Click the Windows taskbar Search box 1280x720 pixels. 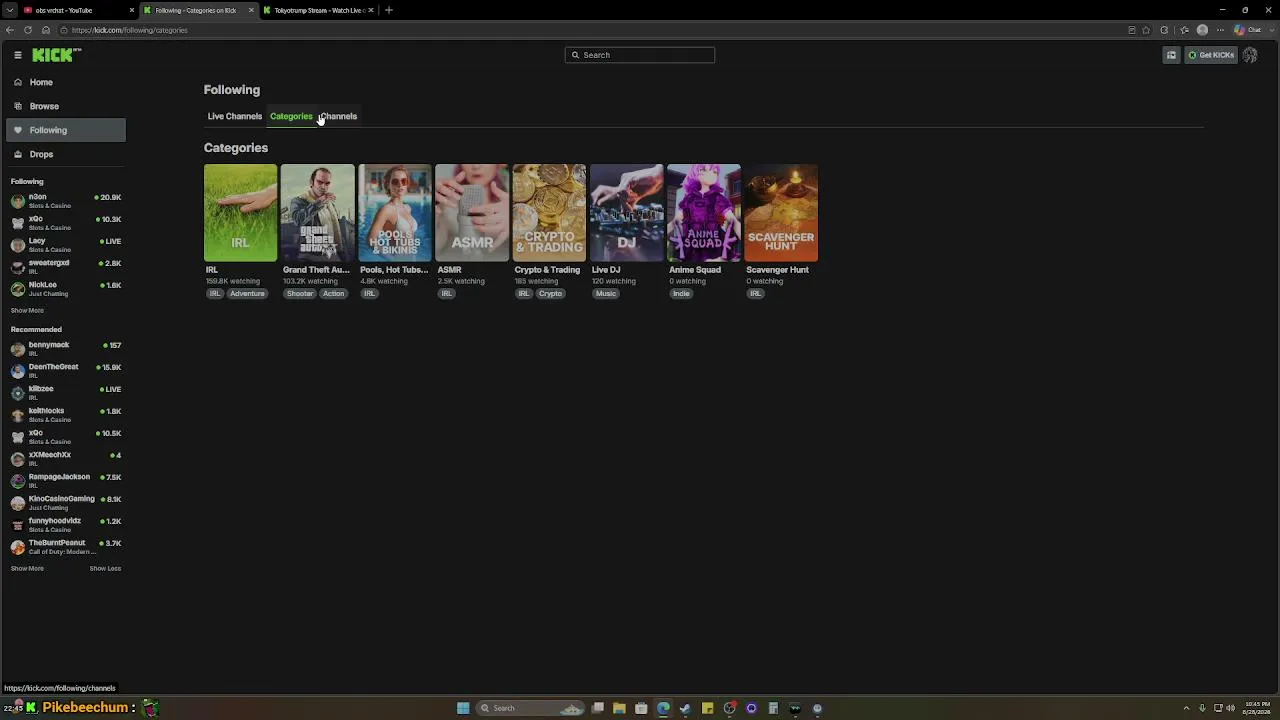(x=531, y=708)
